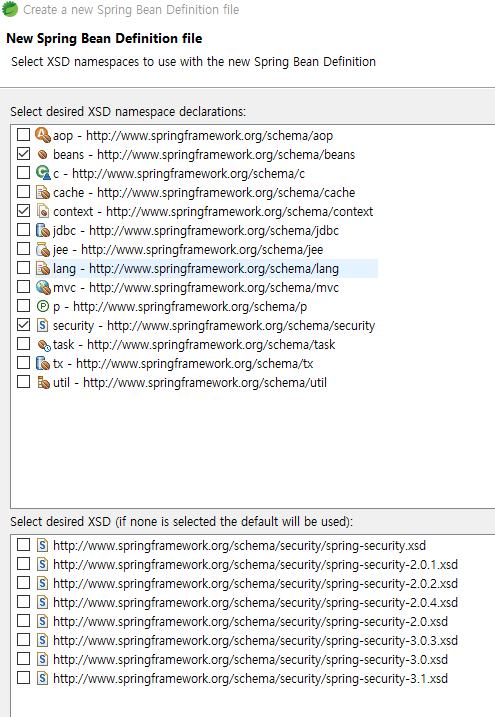Click icon beside spring-security-2.0.4.xsd

(x=43, y=602)
